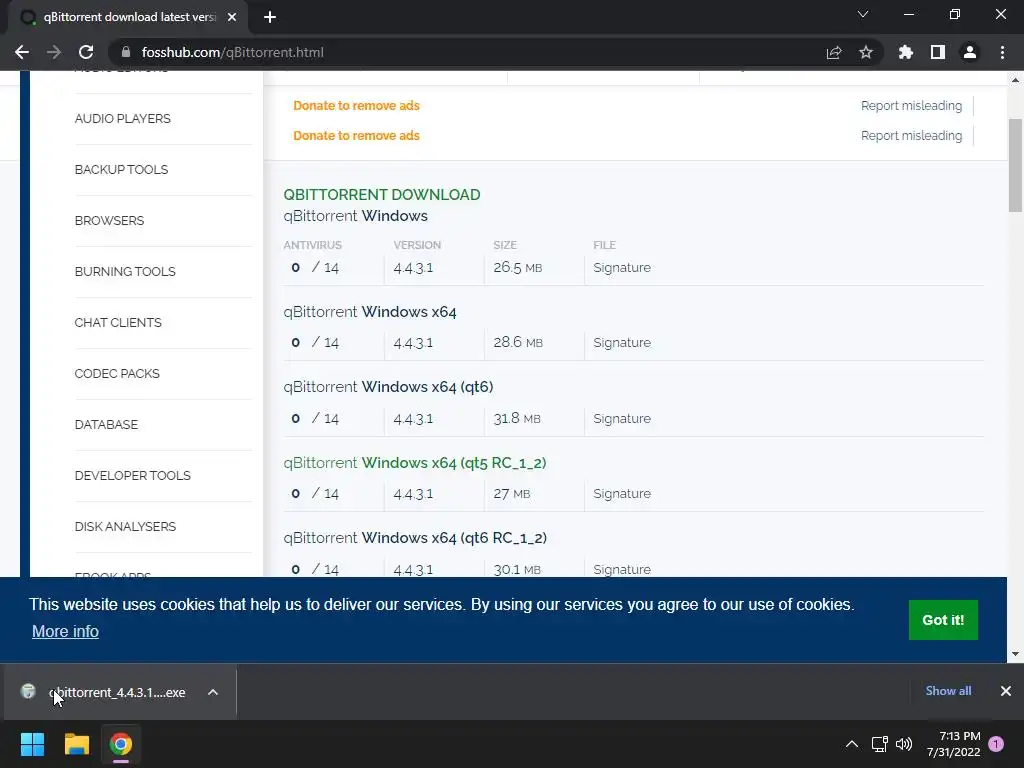Download qBittorrent Windows x64 (qt6 RC_1_2)
Viewport: 1024px width, 768px height.
pyautogui.click(x=415, y=538)
